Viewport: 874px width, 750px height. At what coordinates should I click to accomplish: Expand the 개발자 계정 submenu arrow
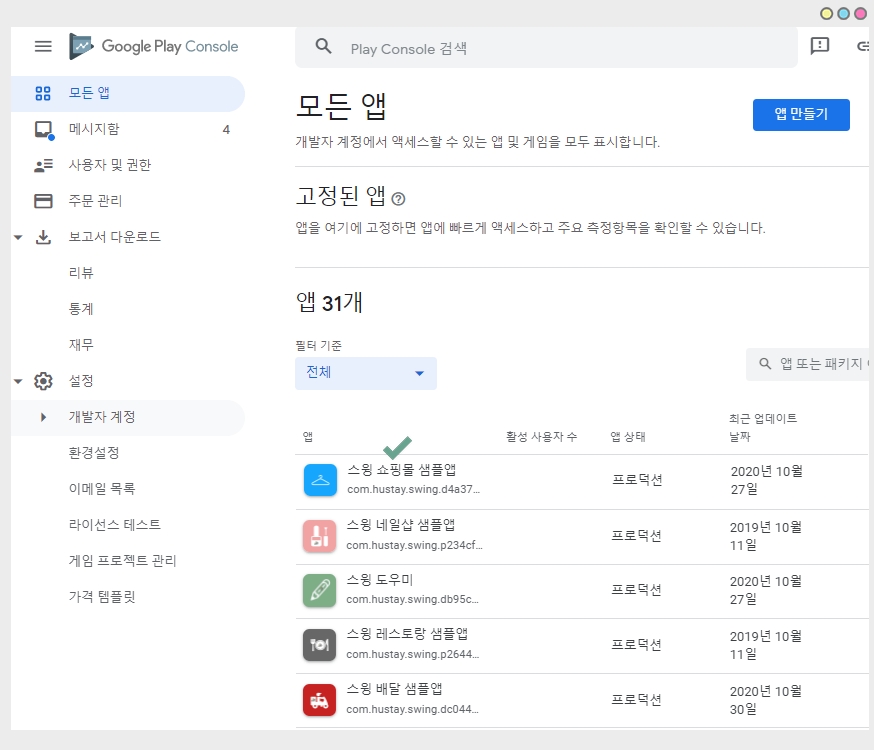pos(43,417)
